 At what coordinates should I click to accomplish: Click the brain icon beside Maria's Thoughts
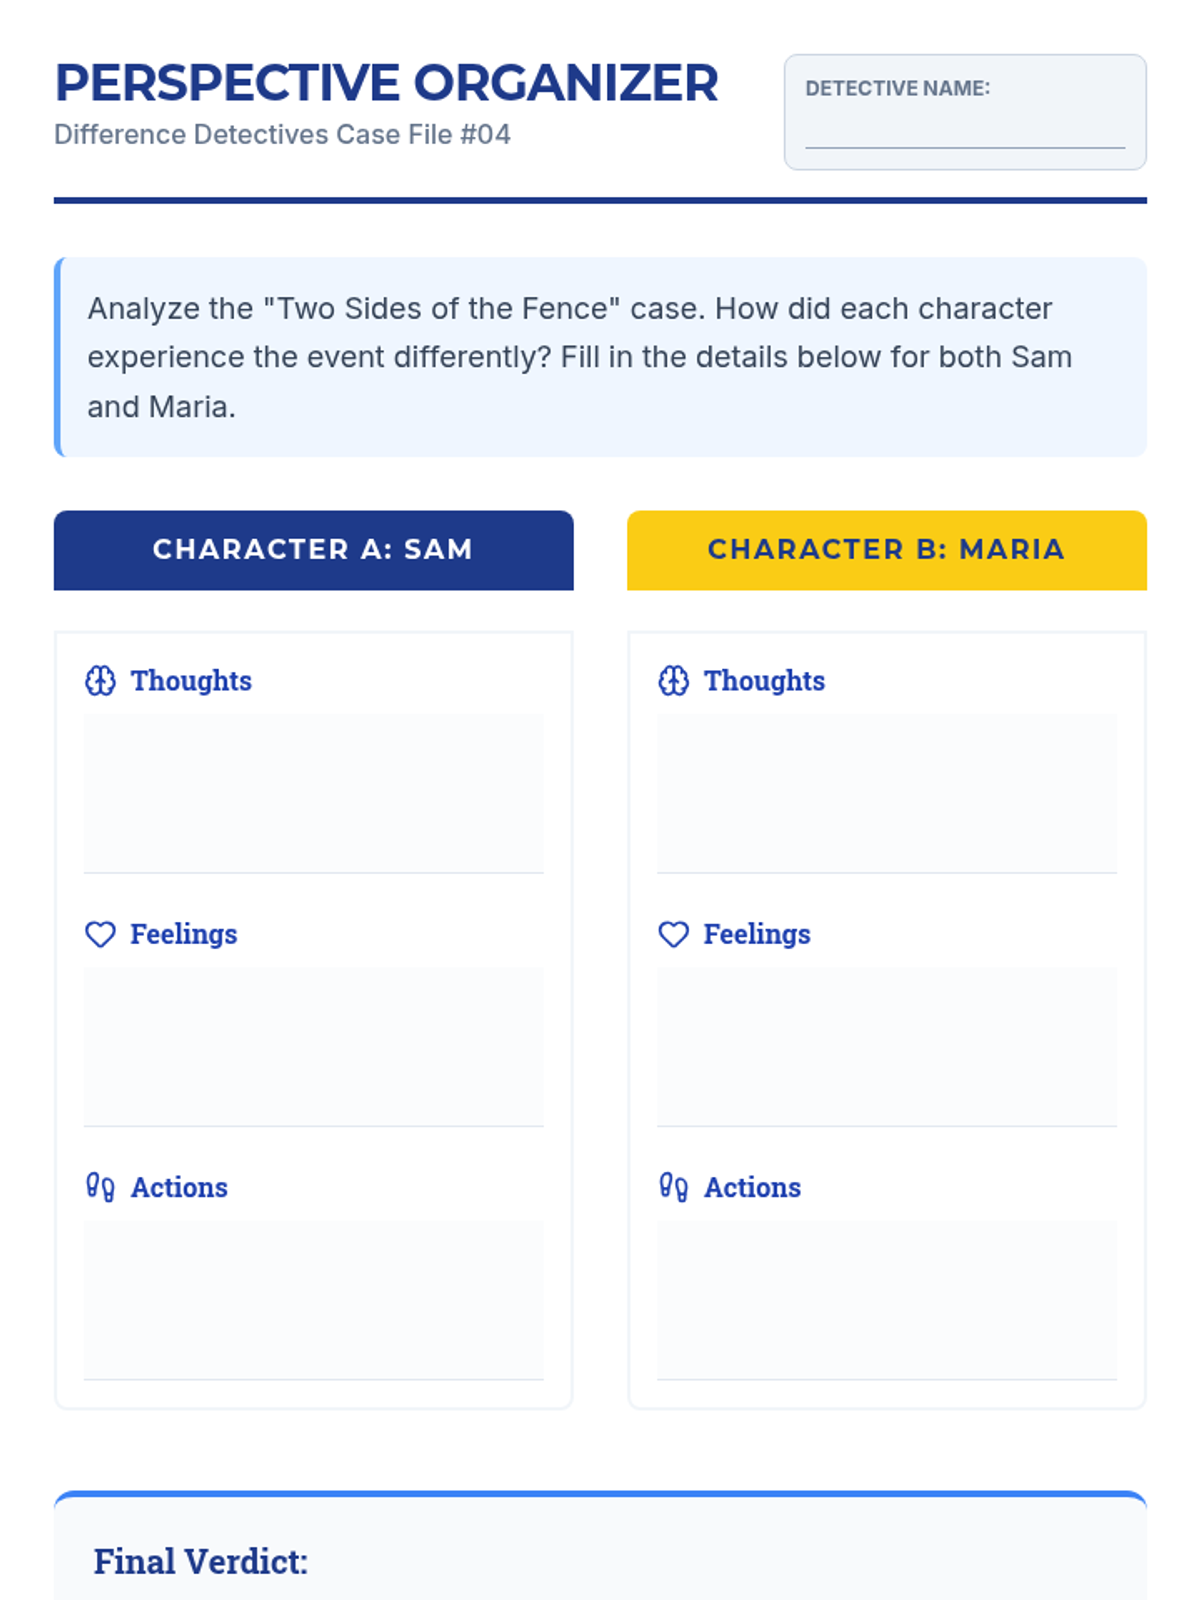click(x=673, y=681)
